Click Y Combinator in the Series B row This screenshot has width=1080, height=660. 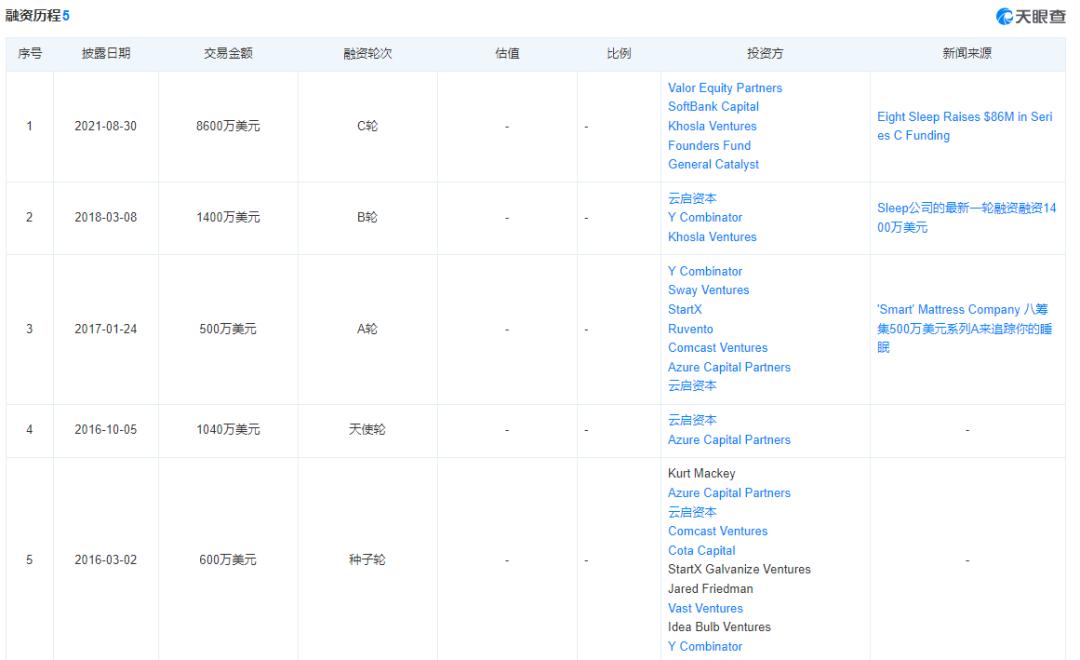(x=705, y=217)
